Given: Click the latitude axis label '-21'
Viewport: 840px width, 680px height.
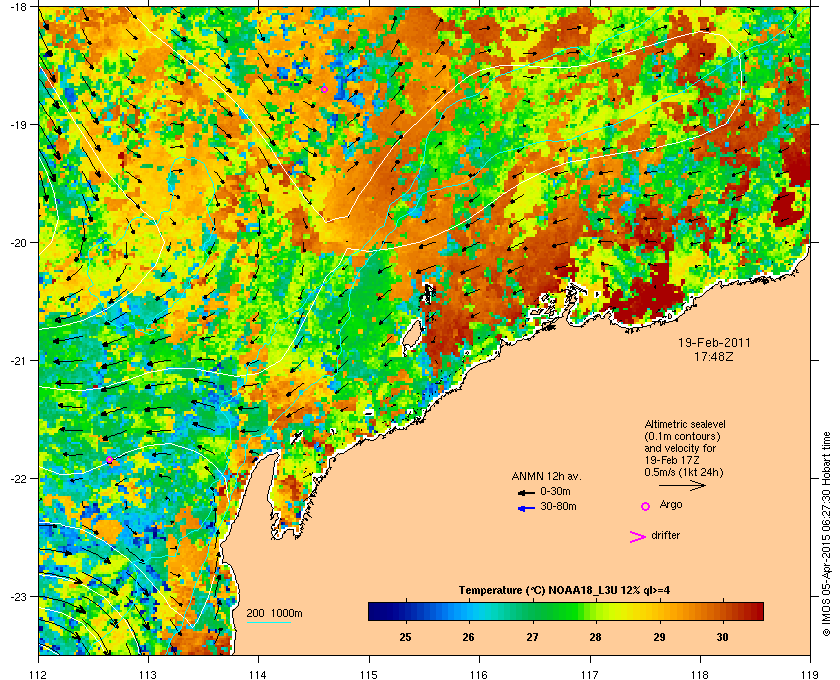Looking at the screenshot, I should (18, 361).
